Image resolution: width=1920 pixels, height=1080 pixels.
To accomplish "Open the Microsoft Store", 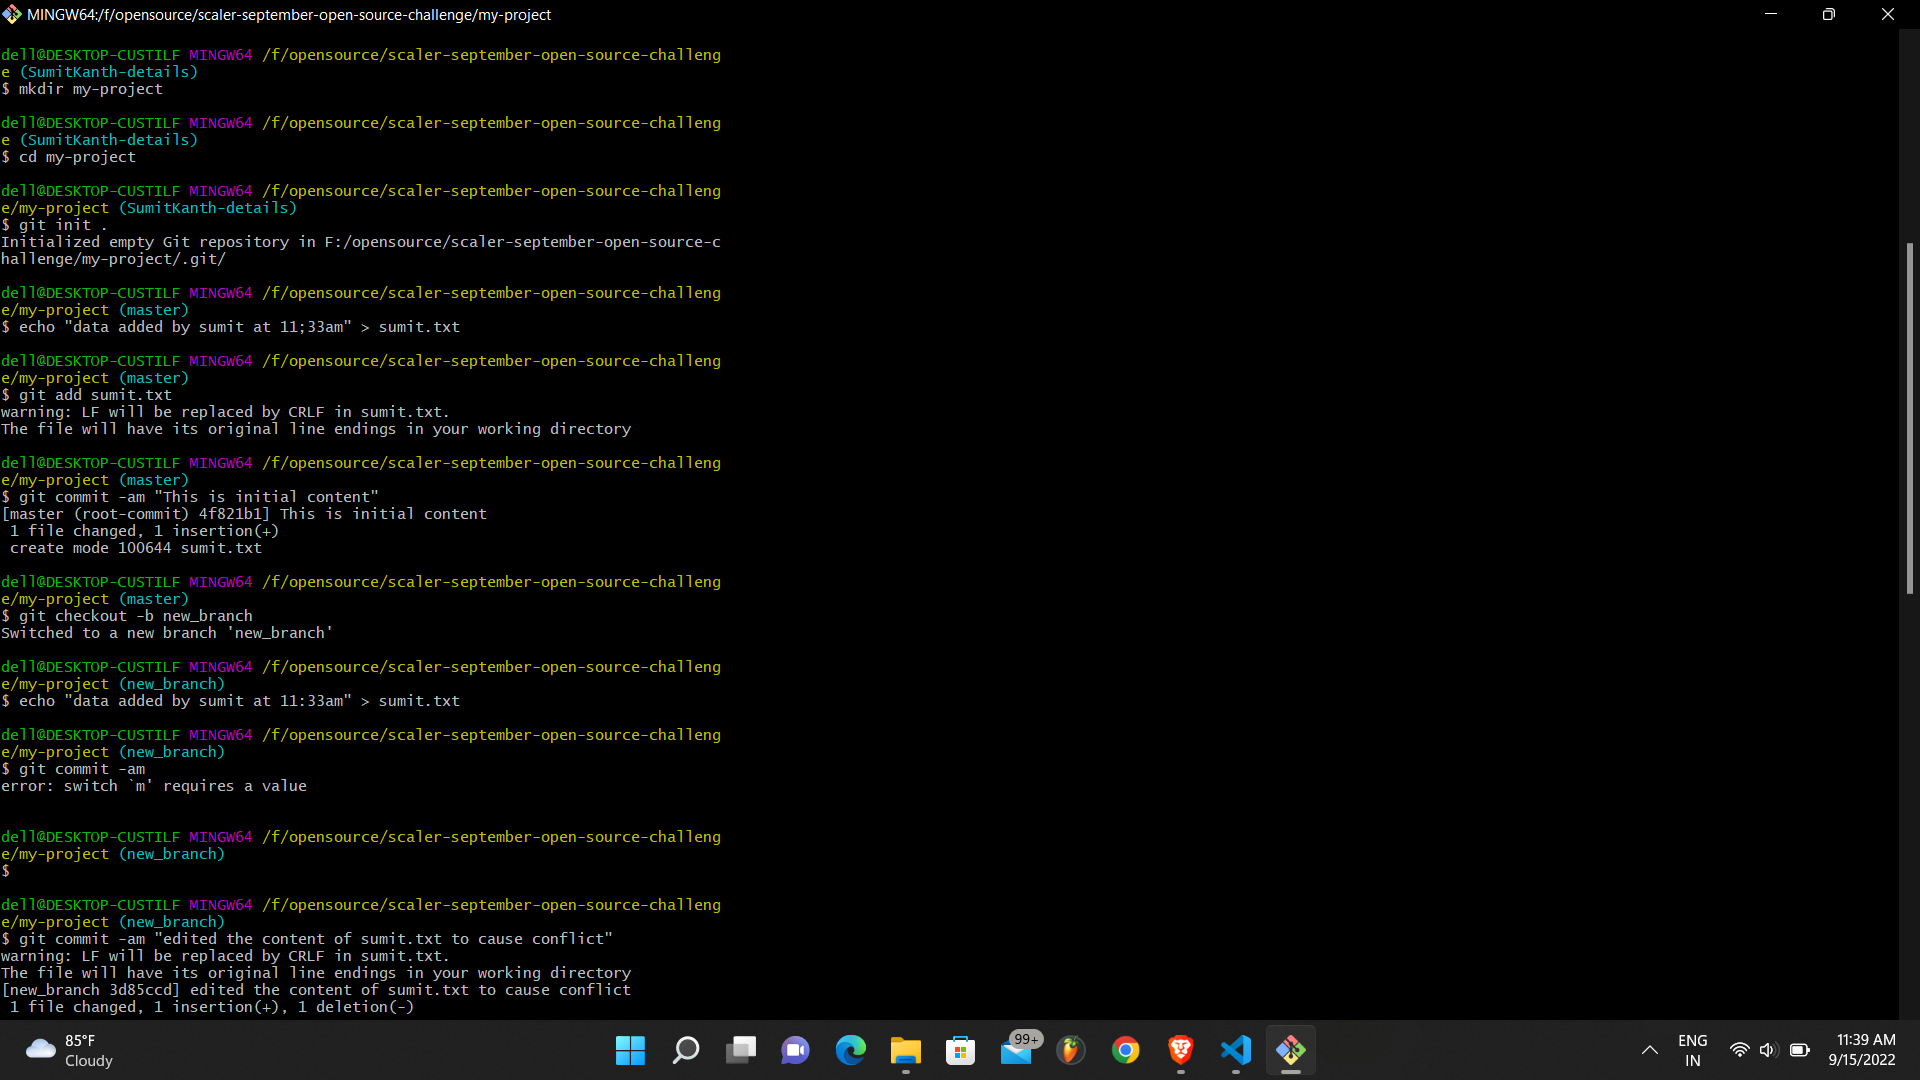I will pyautogui.click(x=961, y=1051).
